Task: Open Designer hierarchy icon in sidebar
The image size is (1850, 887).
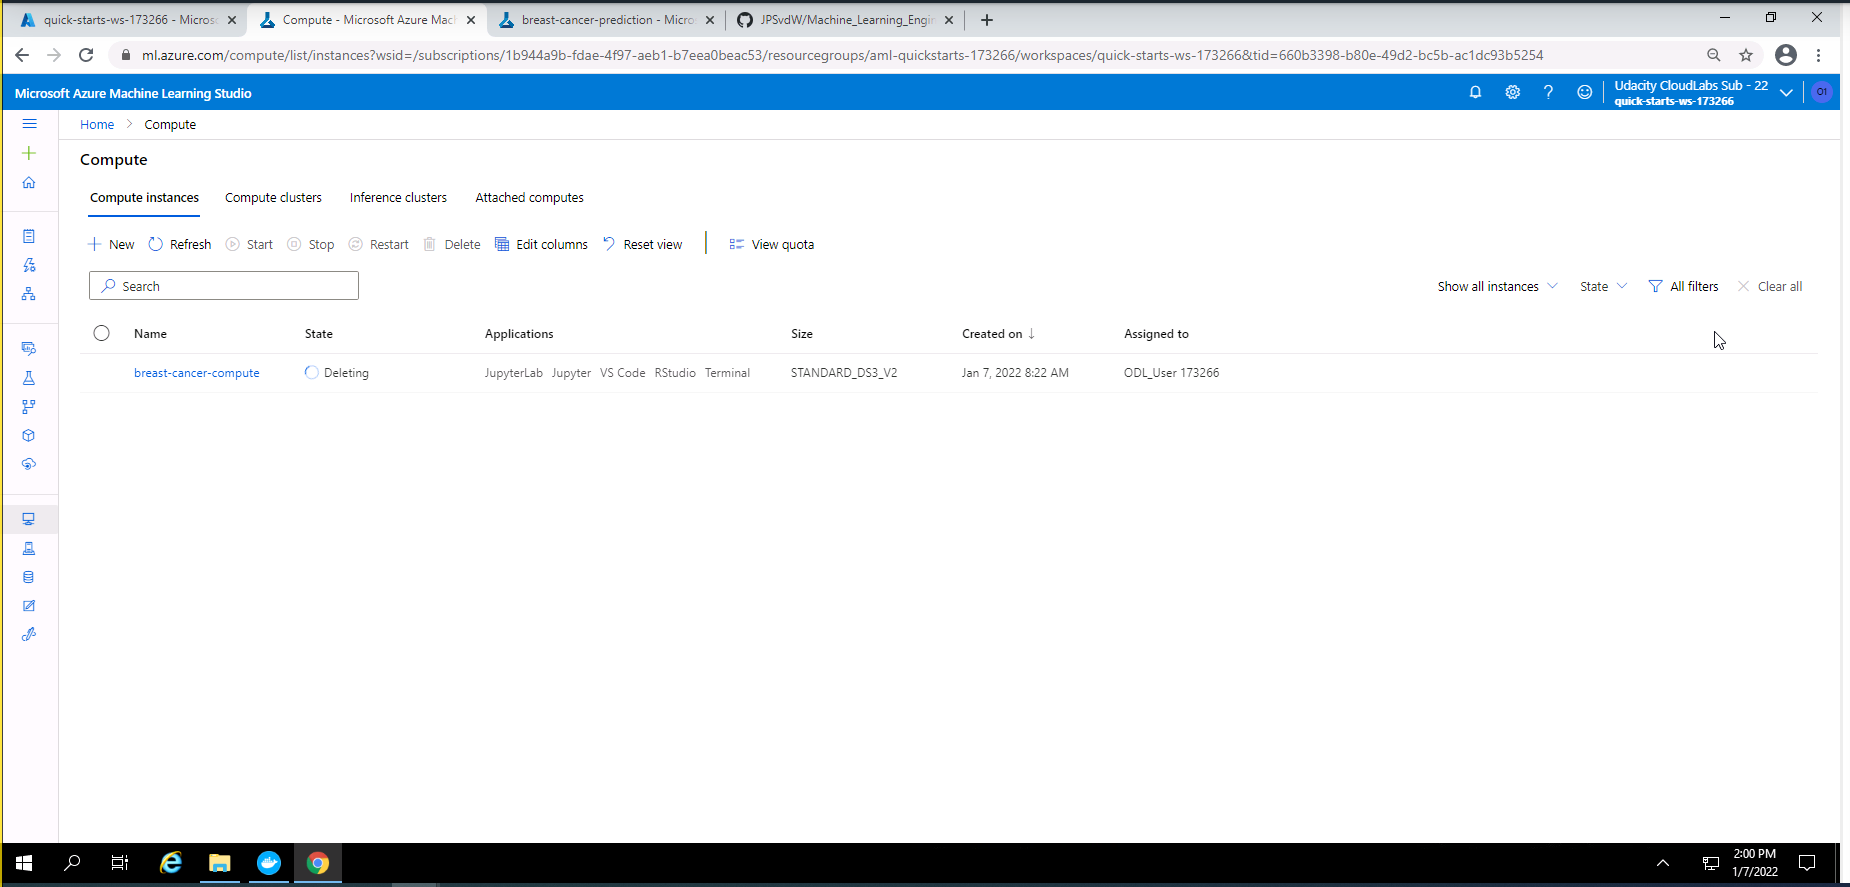Action: [x=29, y=294]
